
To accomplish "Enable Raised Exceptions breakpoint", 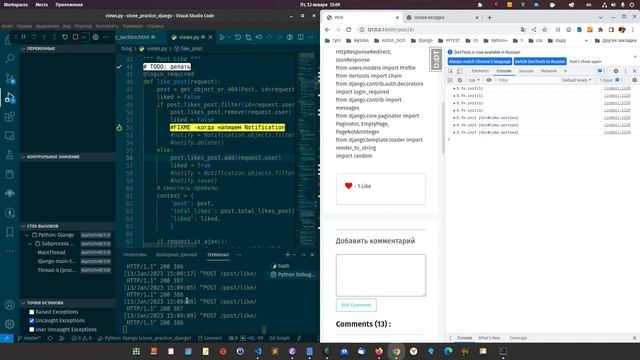I will pyautogui.click(x=31, y=312).
